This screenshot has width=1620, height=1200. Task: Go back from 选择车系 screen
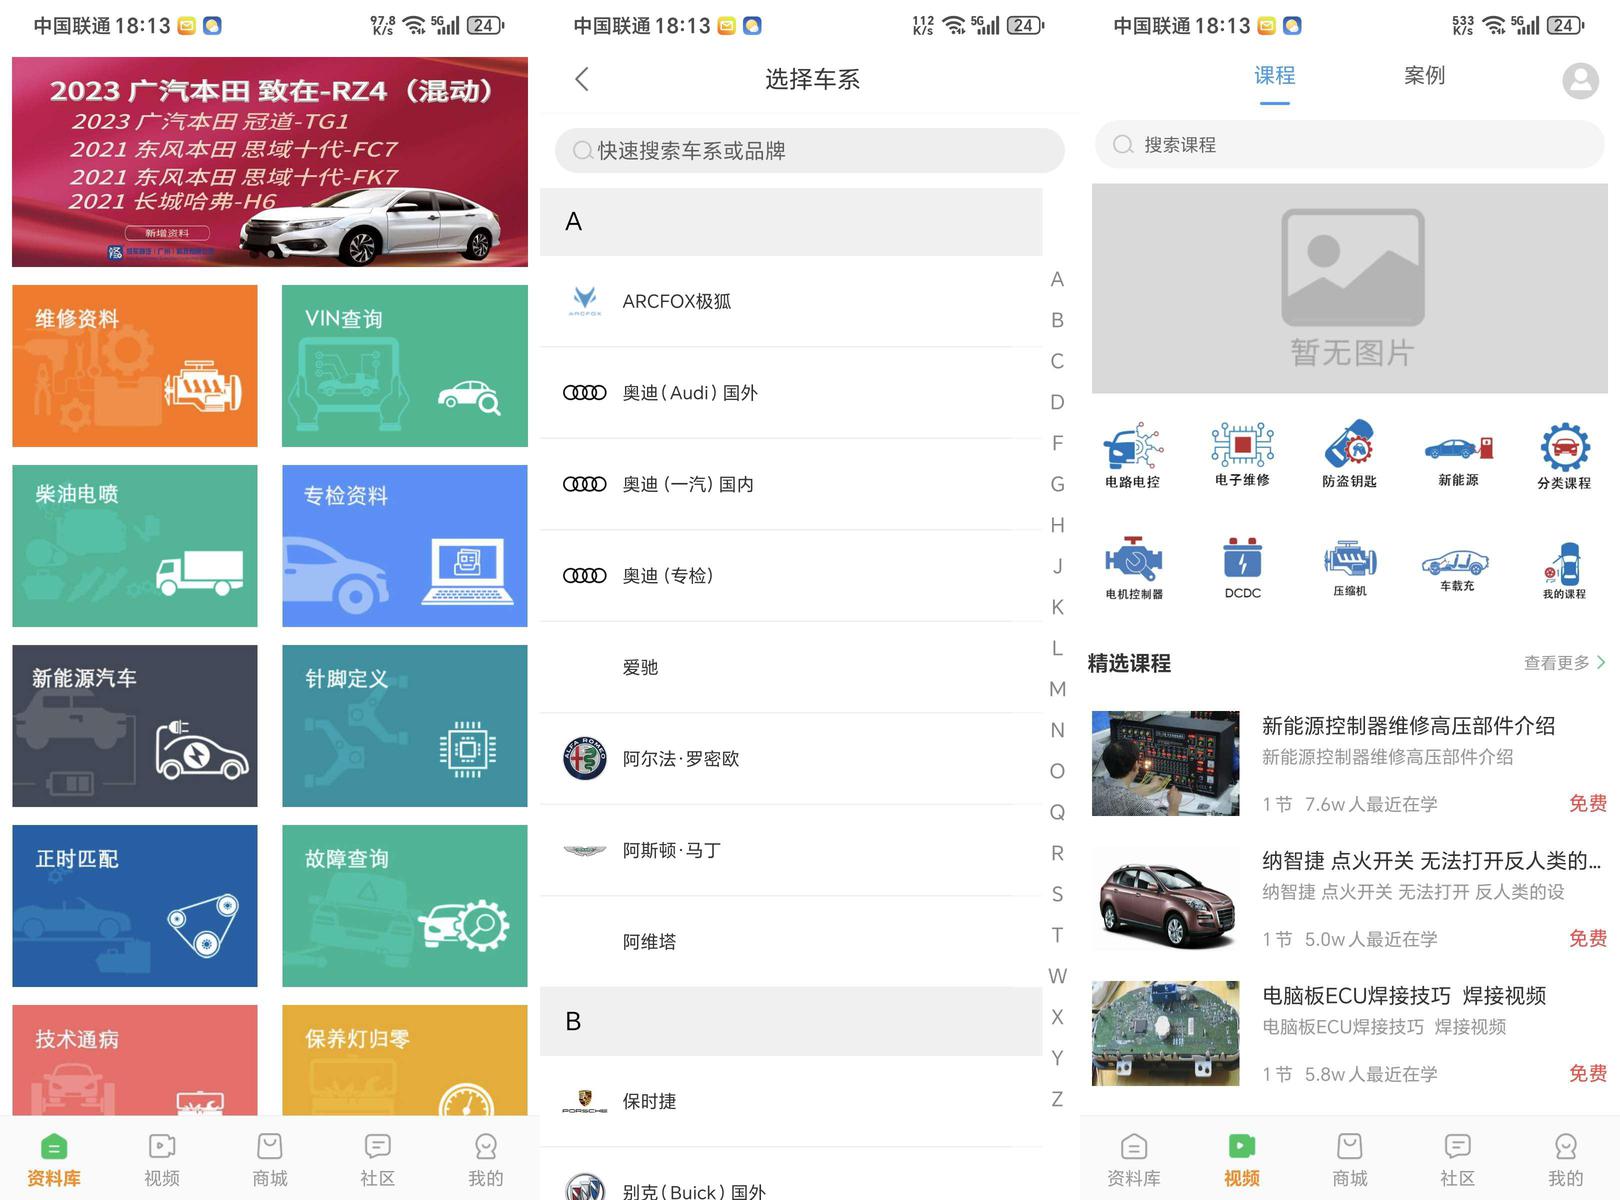point(583,79)
